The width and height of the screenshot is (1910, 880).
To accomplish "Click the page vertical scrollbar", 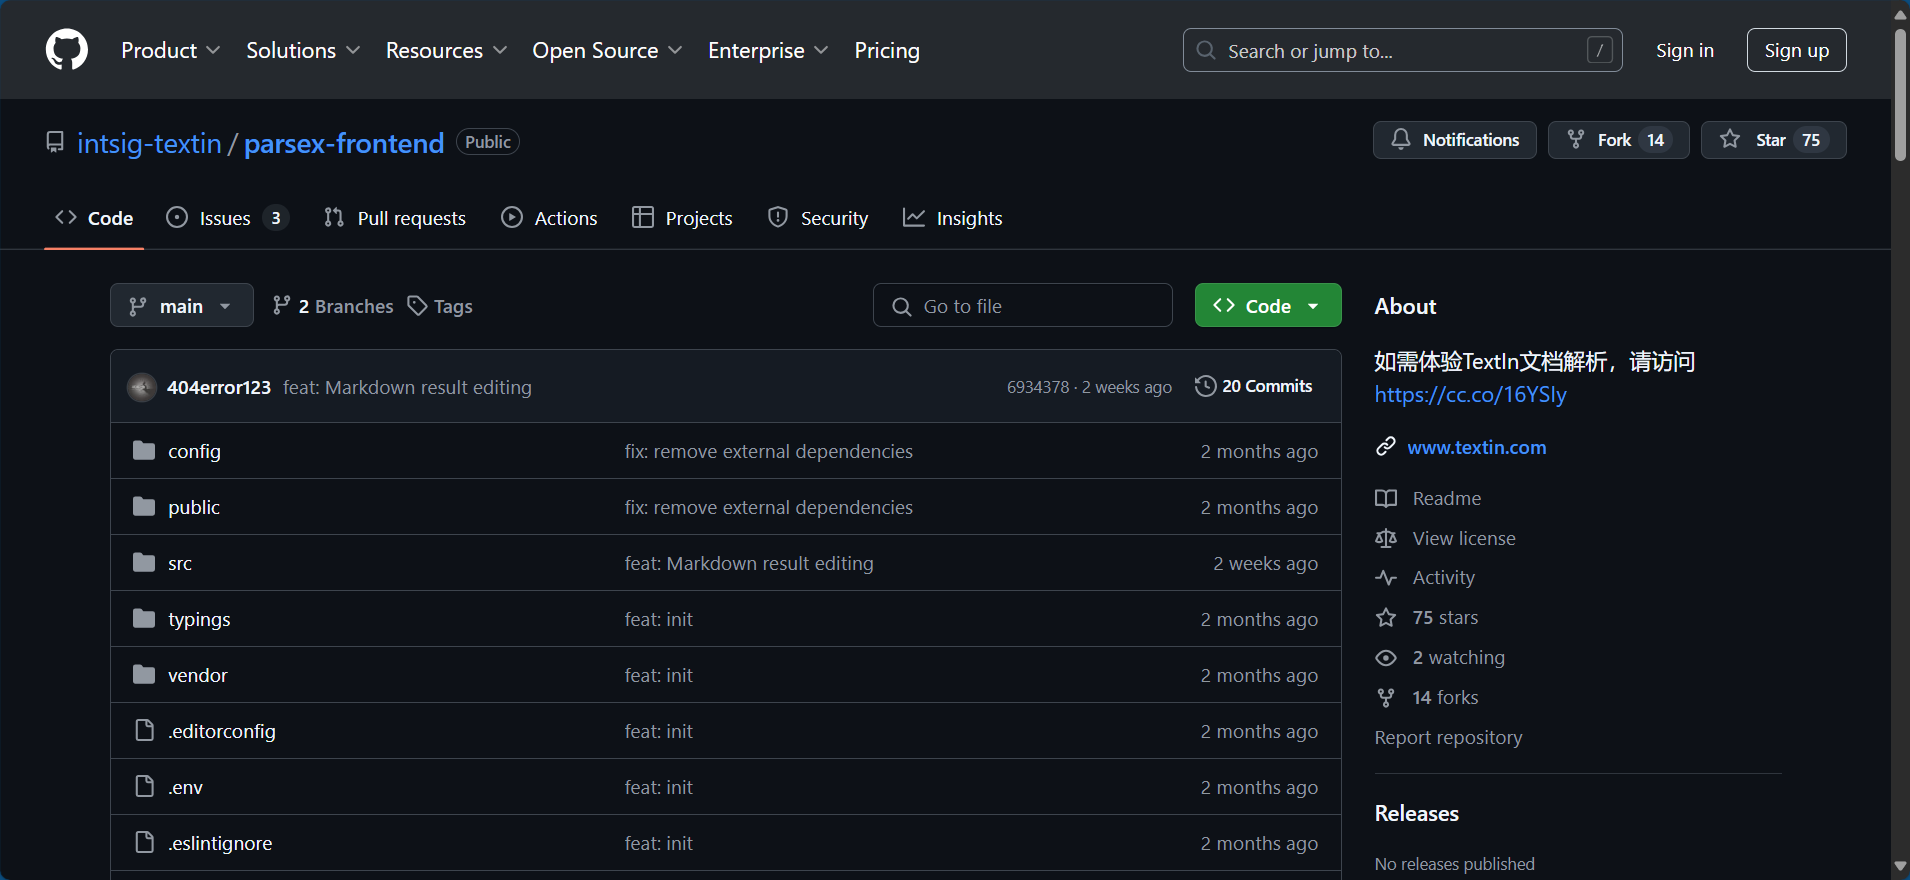I will pyautogui.click(x=1900, y=96).
